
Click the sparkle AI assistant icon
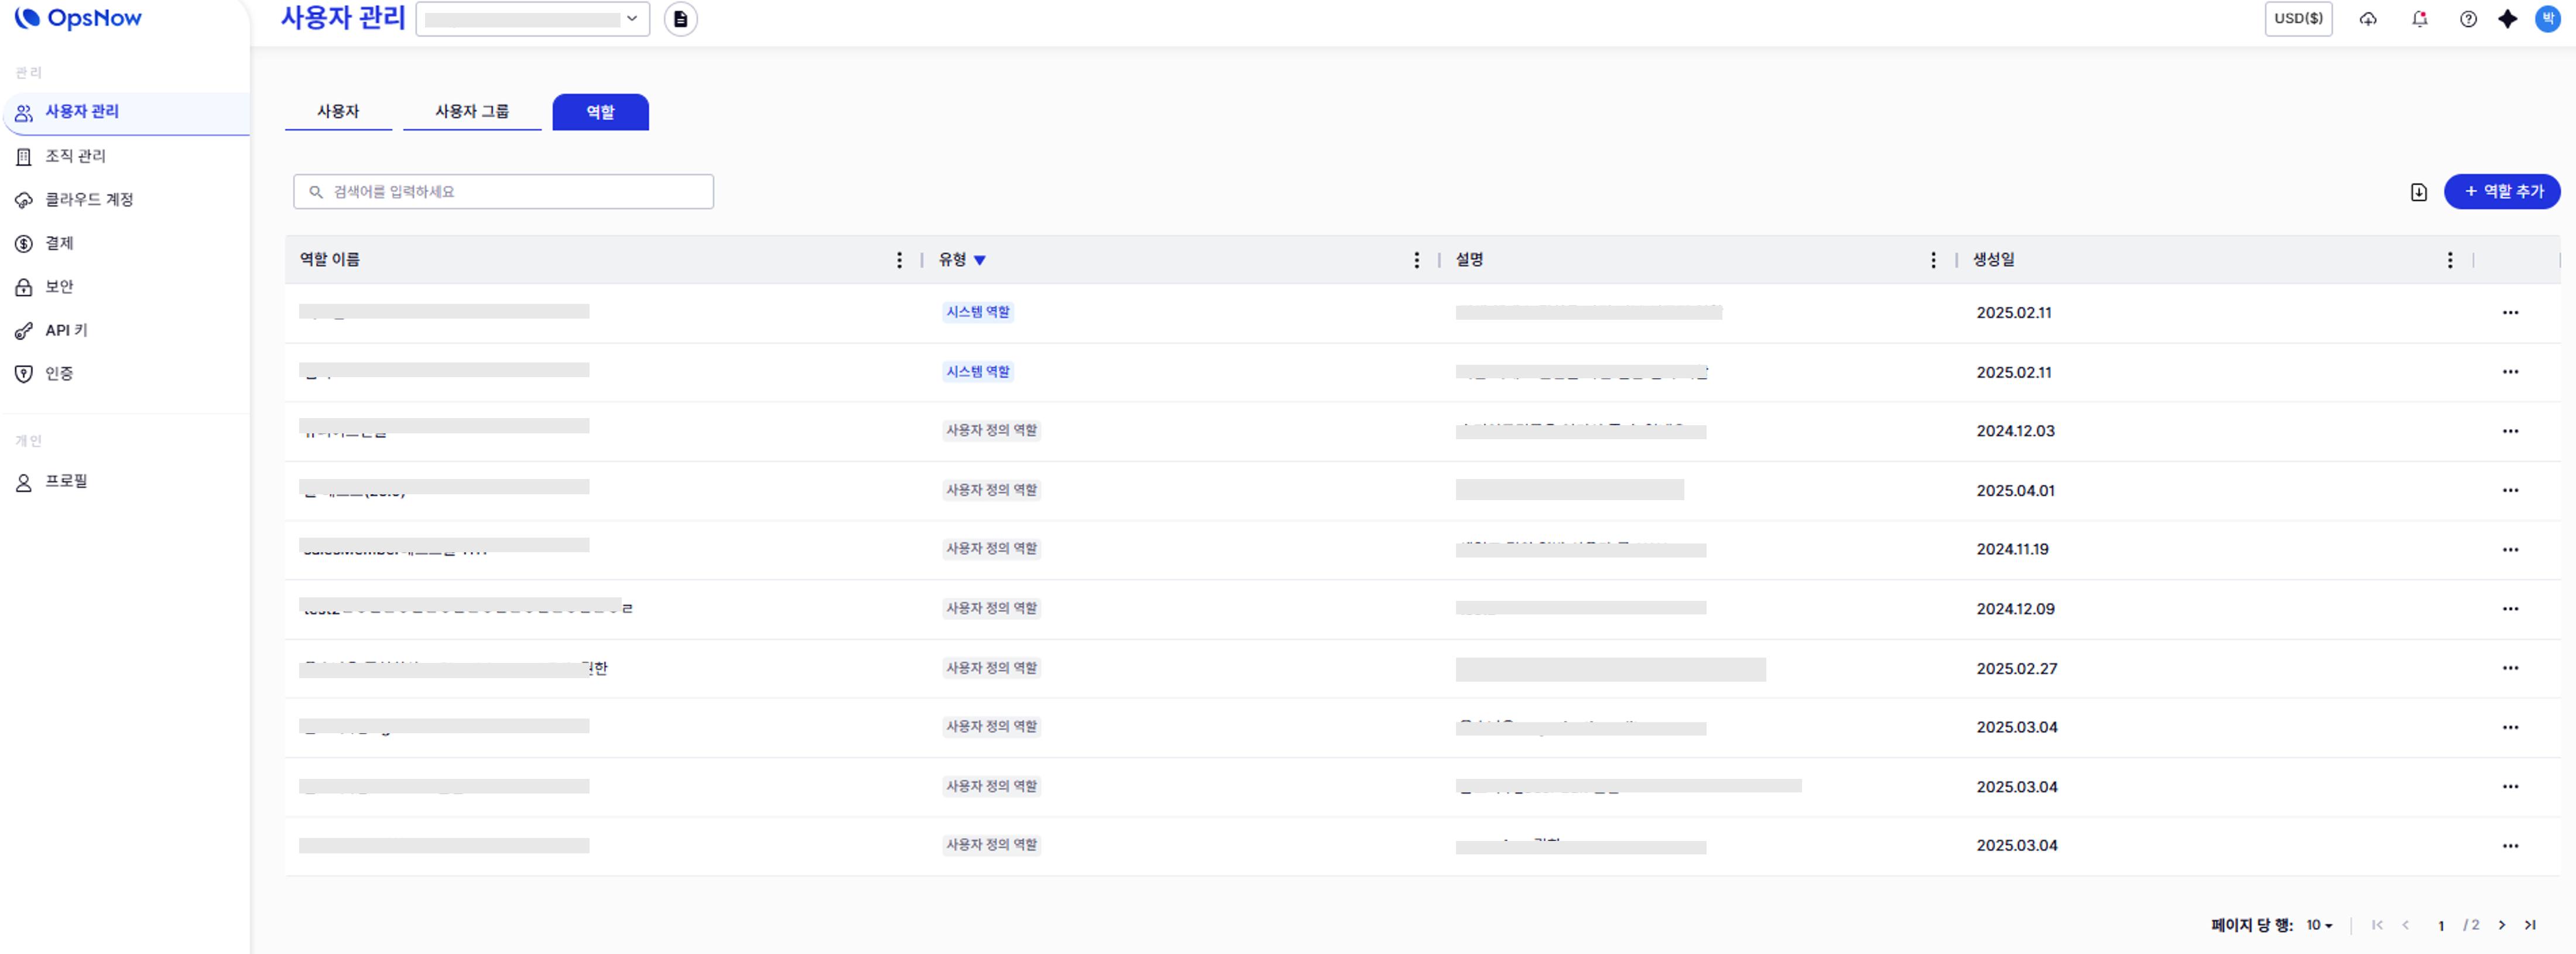(2507, 19)
